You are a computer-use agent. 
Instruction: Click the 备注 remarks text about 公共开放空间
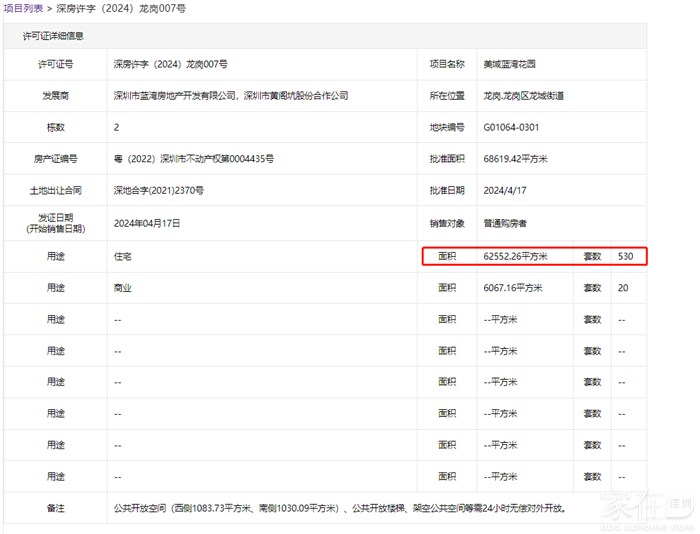[x=340, y=508]
